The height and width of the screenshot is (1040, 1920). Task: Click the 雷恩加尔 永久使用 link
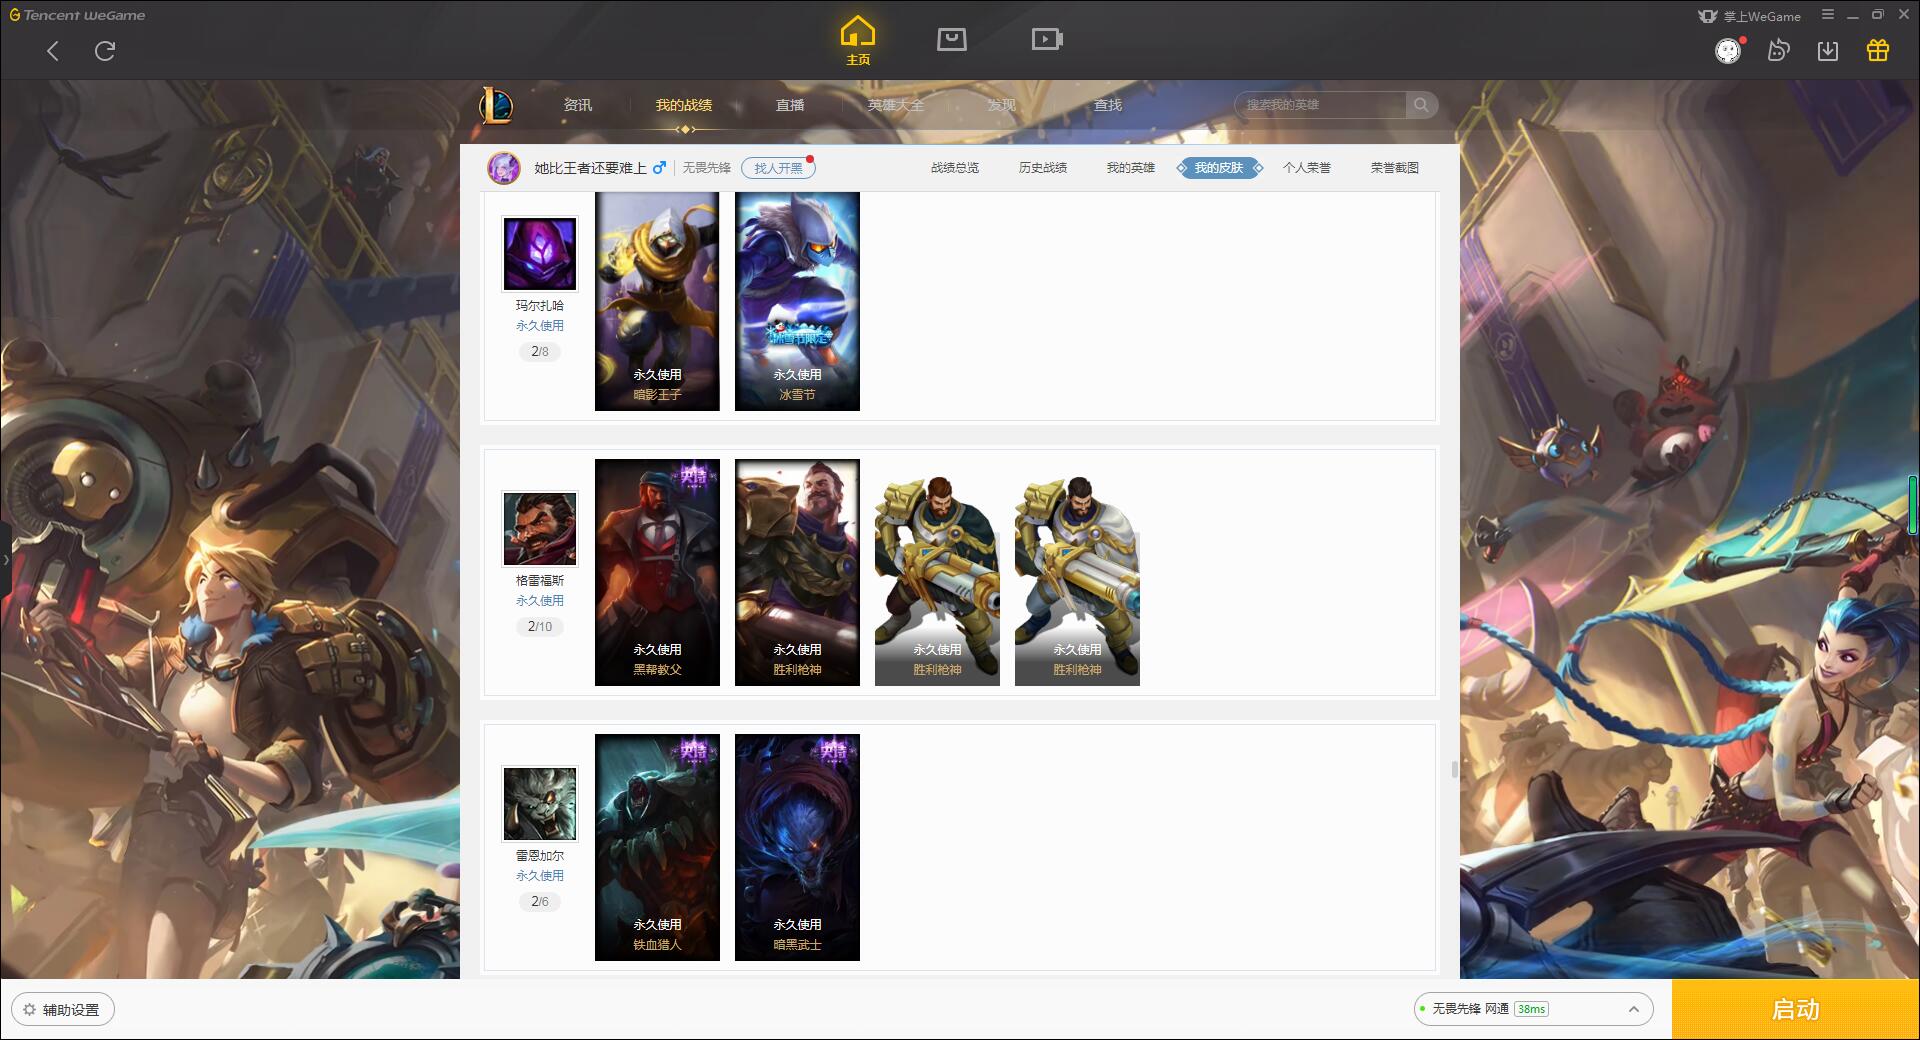540,876
